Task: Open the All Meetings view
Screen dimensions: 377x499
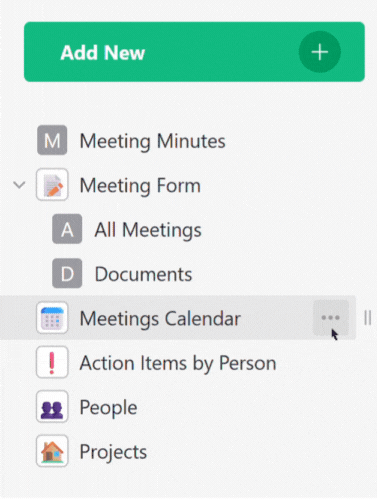Action: pos(148,230)
